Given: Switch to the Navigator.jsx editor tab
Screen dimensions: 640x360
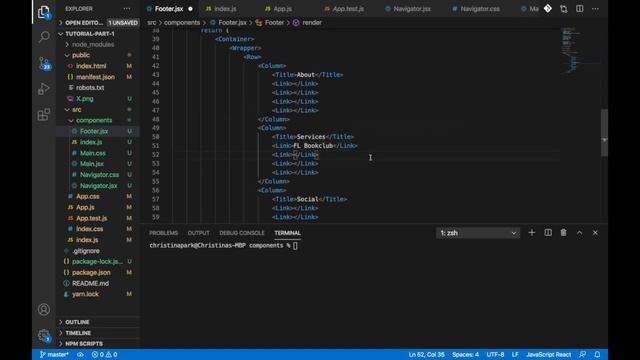Looking at the screenshot, I should point(411,9).
